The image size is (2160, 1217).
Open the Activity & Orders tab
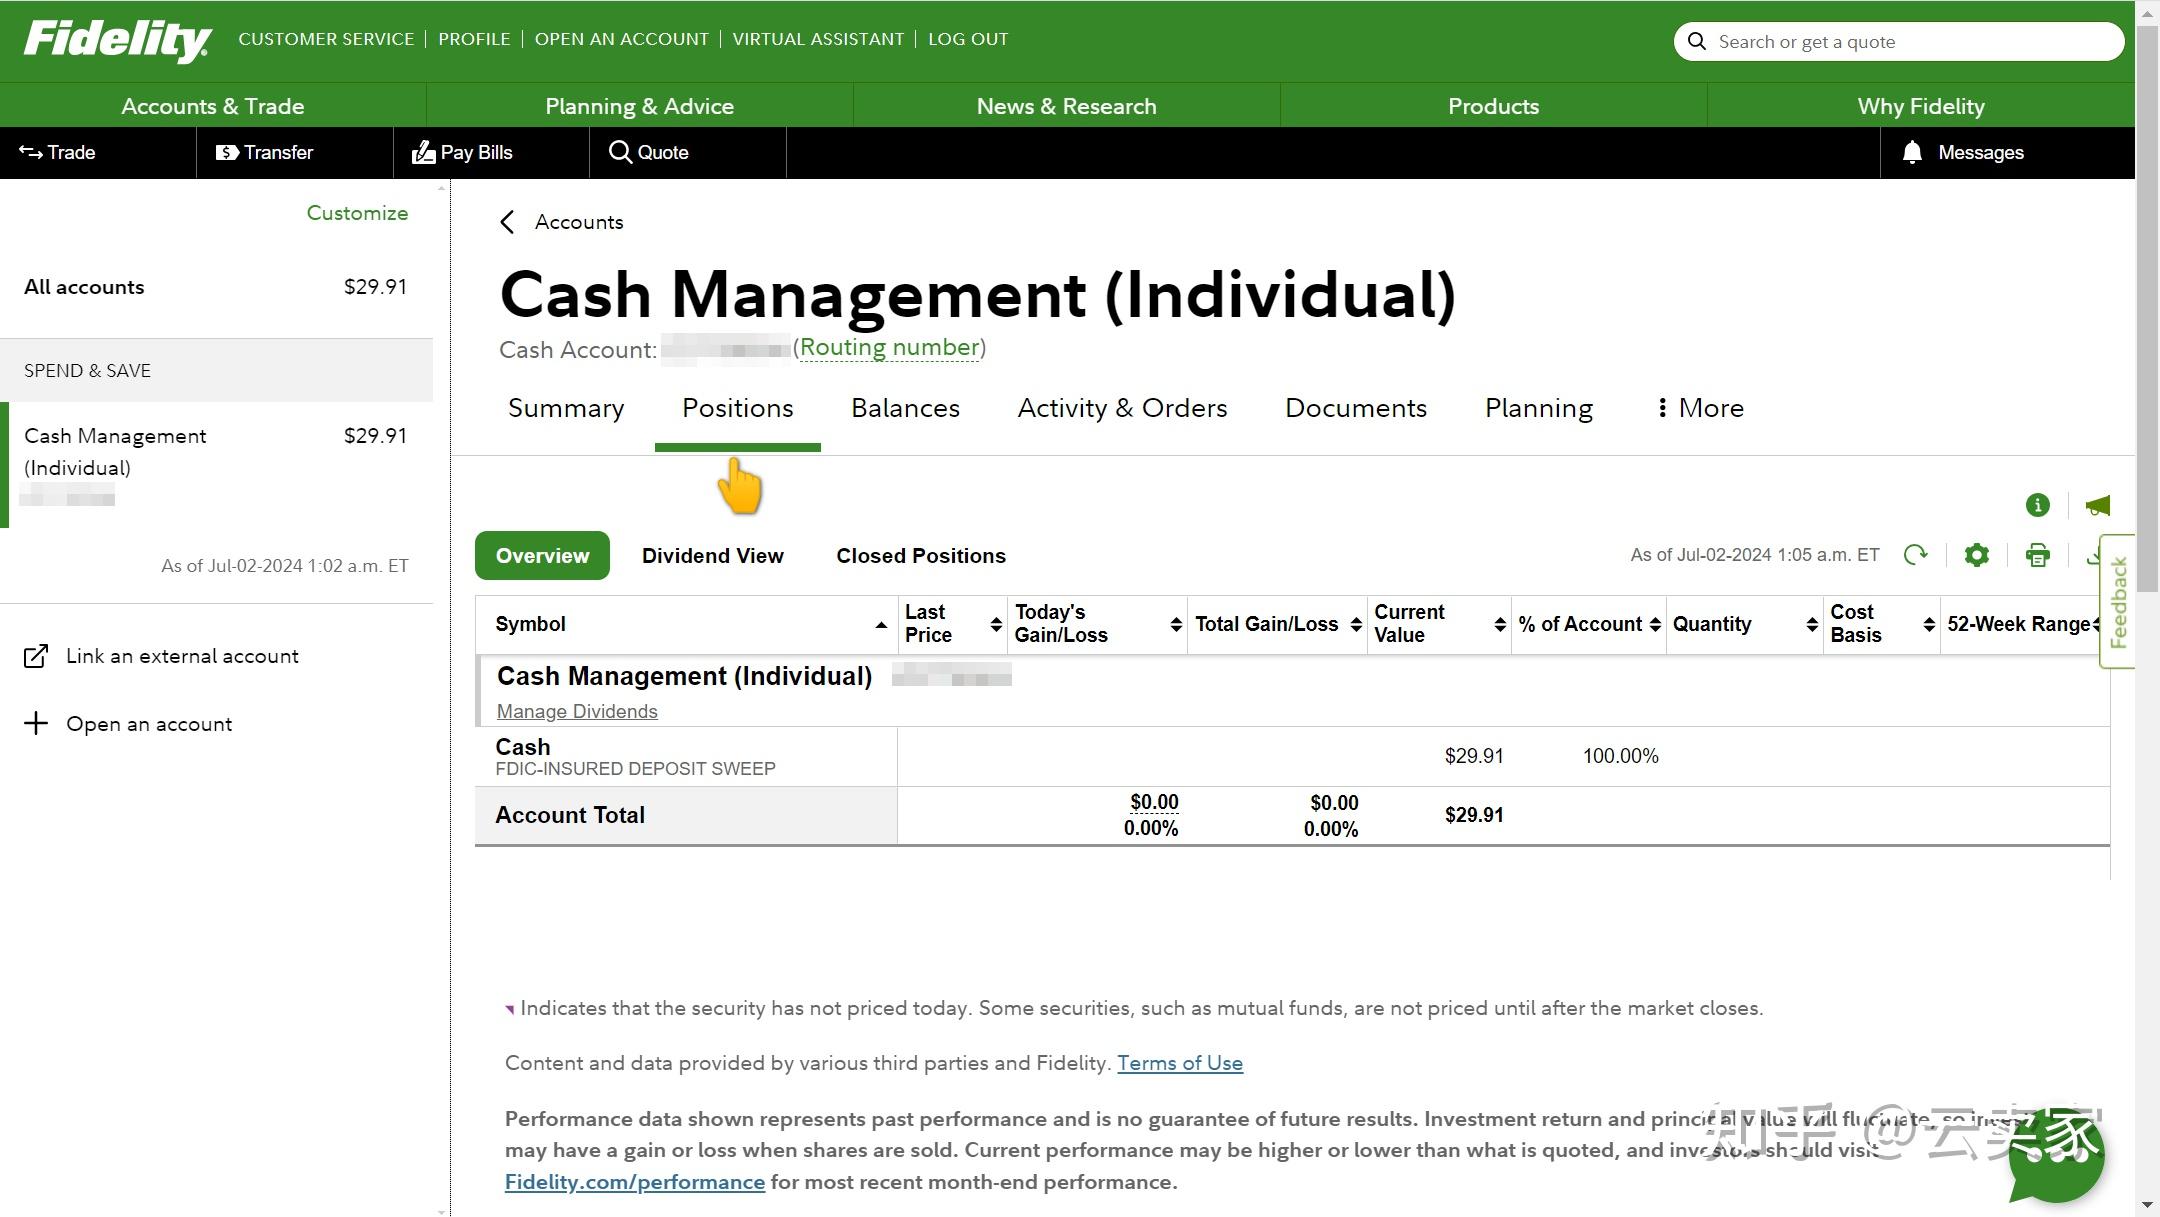tap(1122, 408)
